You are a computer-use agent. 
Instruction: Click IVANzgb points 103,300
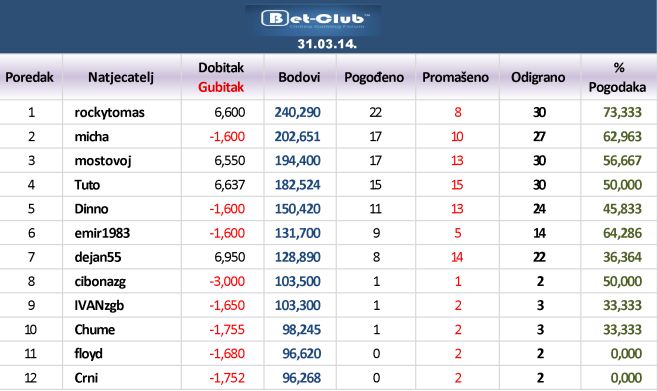[297, 306]
